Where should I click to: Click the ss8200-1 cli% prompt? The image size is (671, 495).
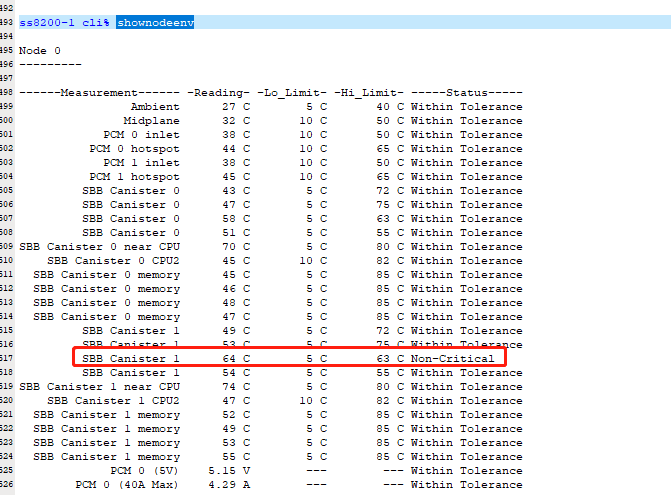point(64,23)
